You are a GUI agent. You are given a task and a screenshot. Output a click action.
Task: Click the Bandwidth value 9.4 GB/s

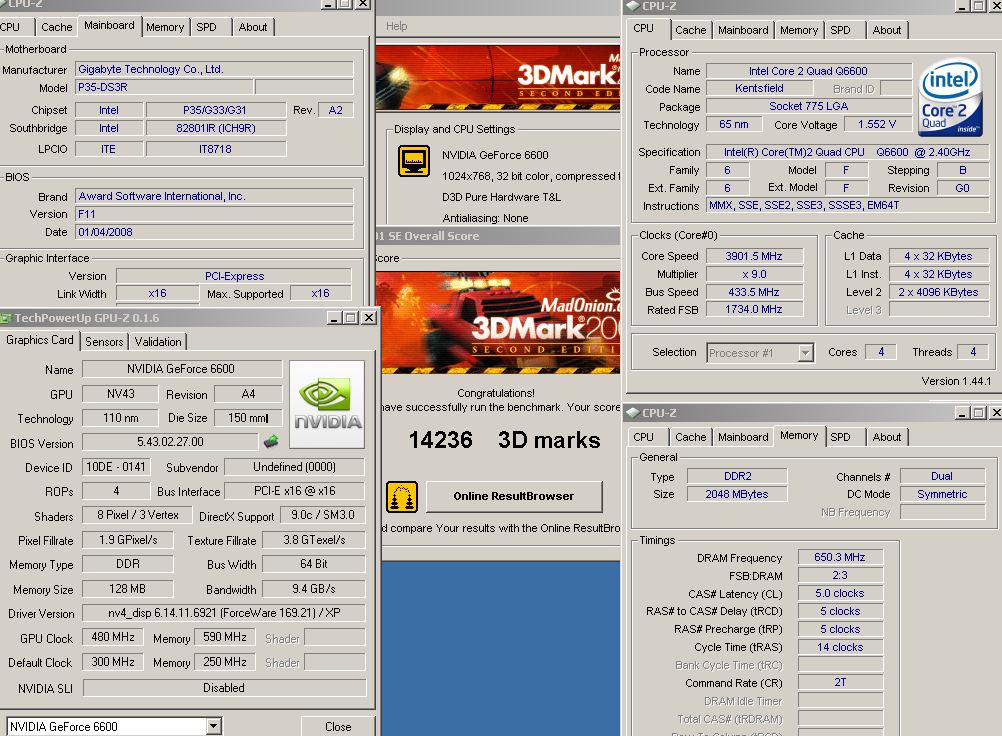click(x=314, y=588)
